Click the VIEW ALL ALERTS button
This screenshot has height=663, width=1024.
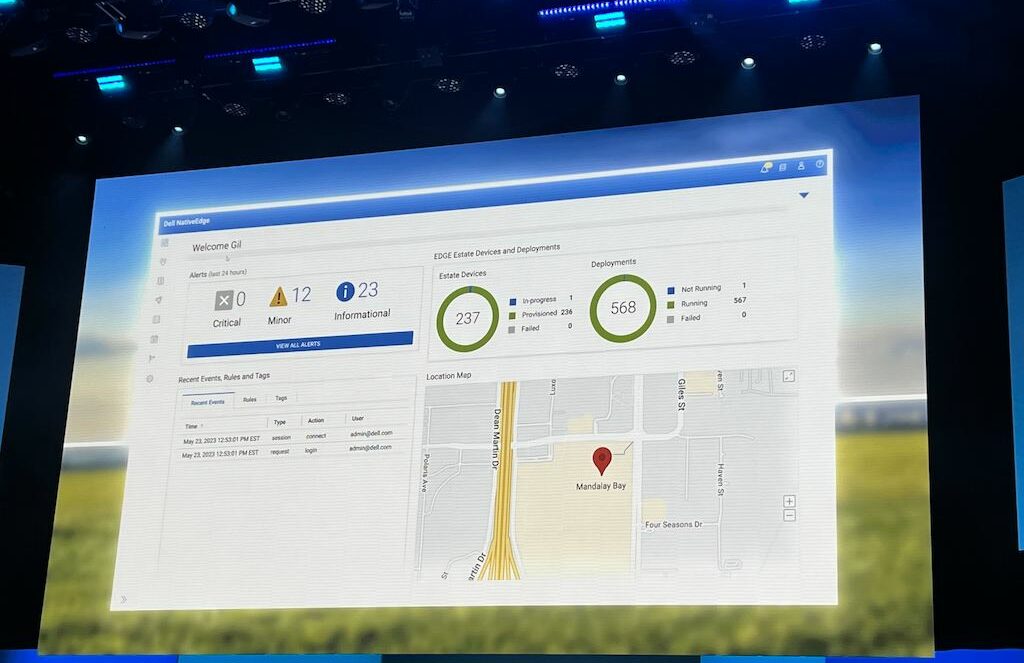pos(300,344)
